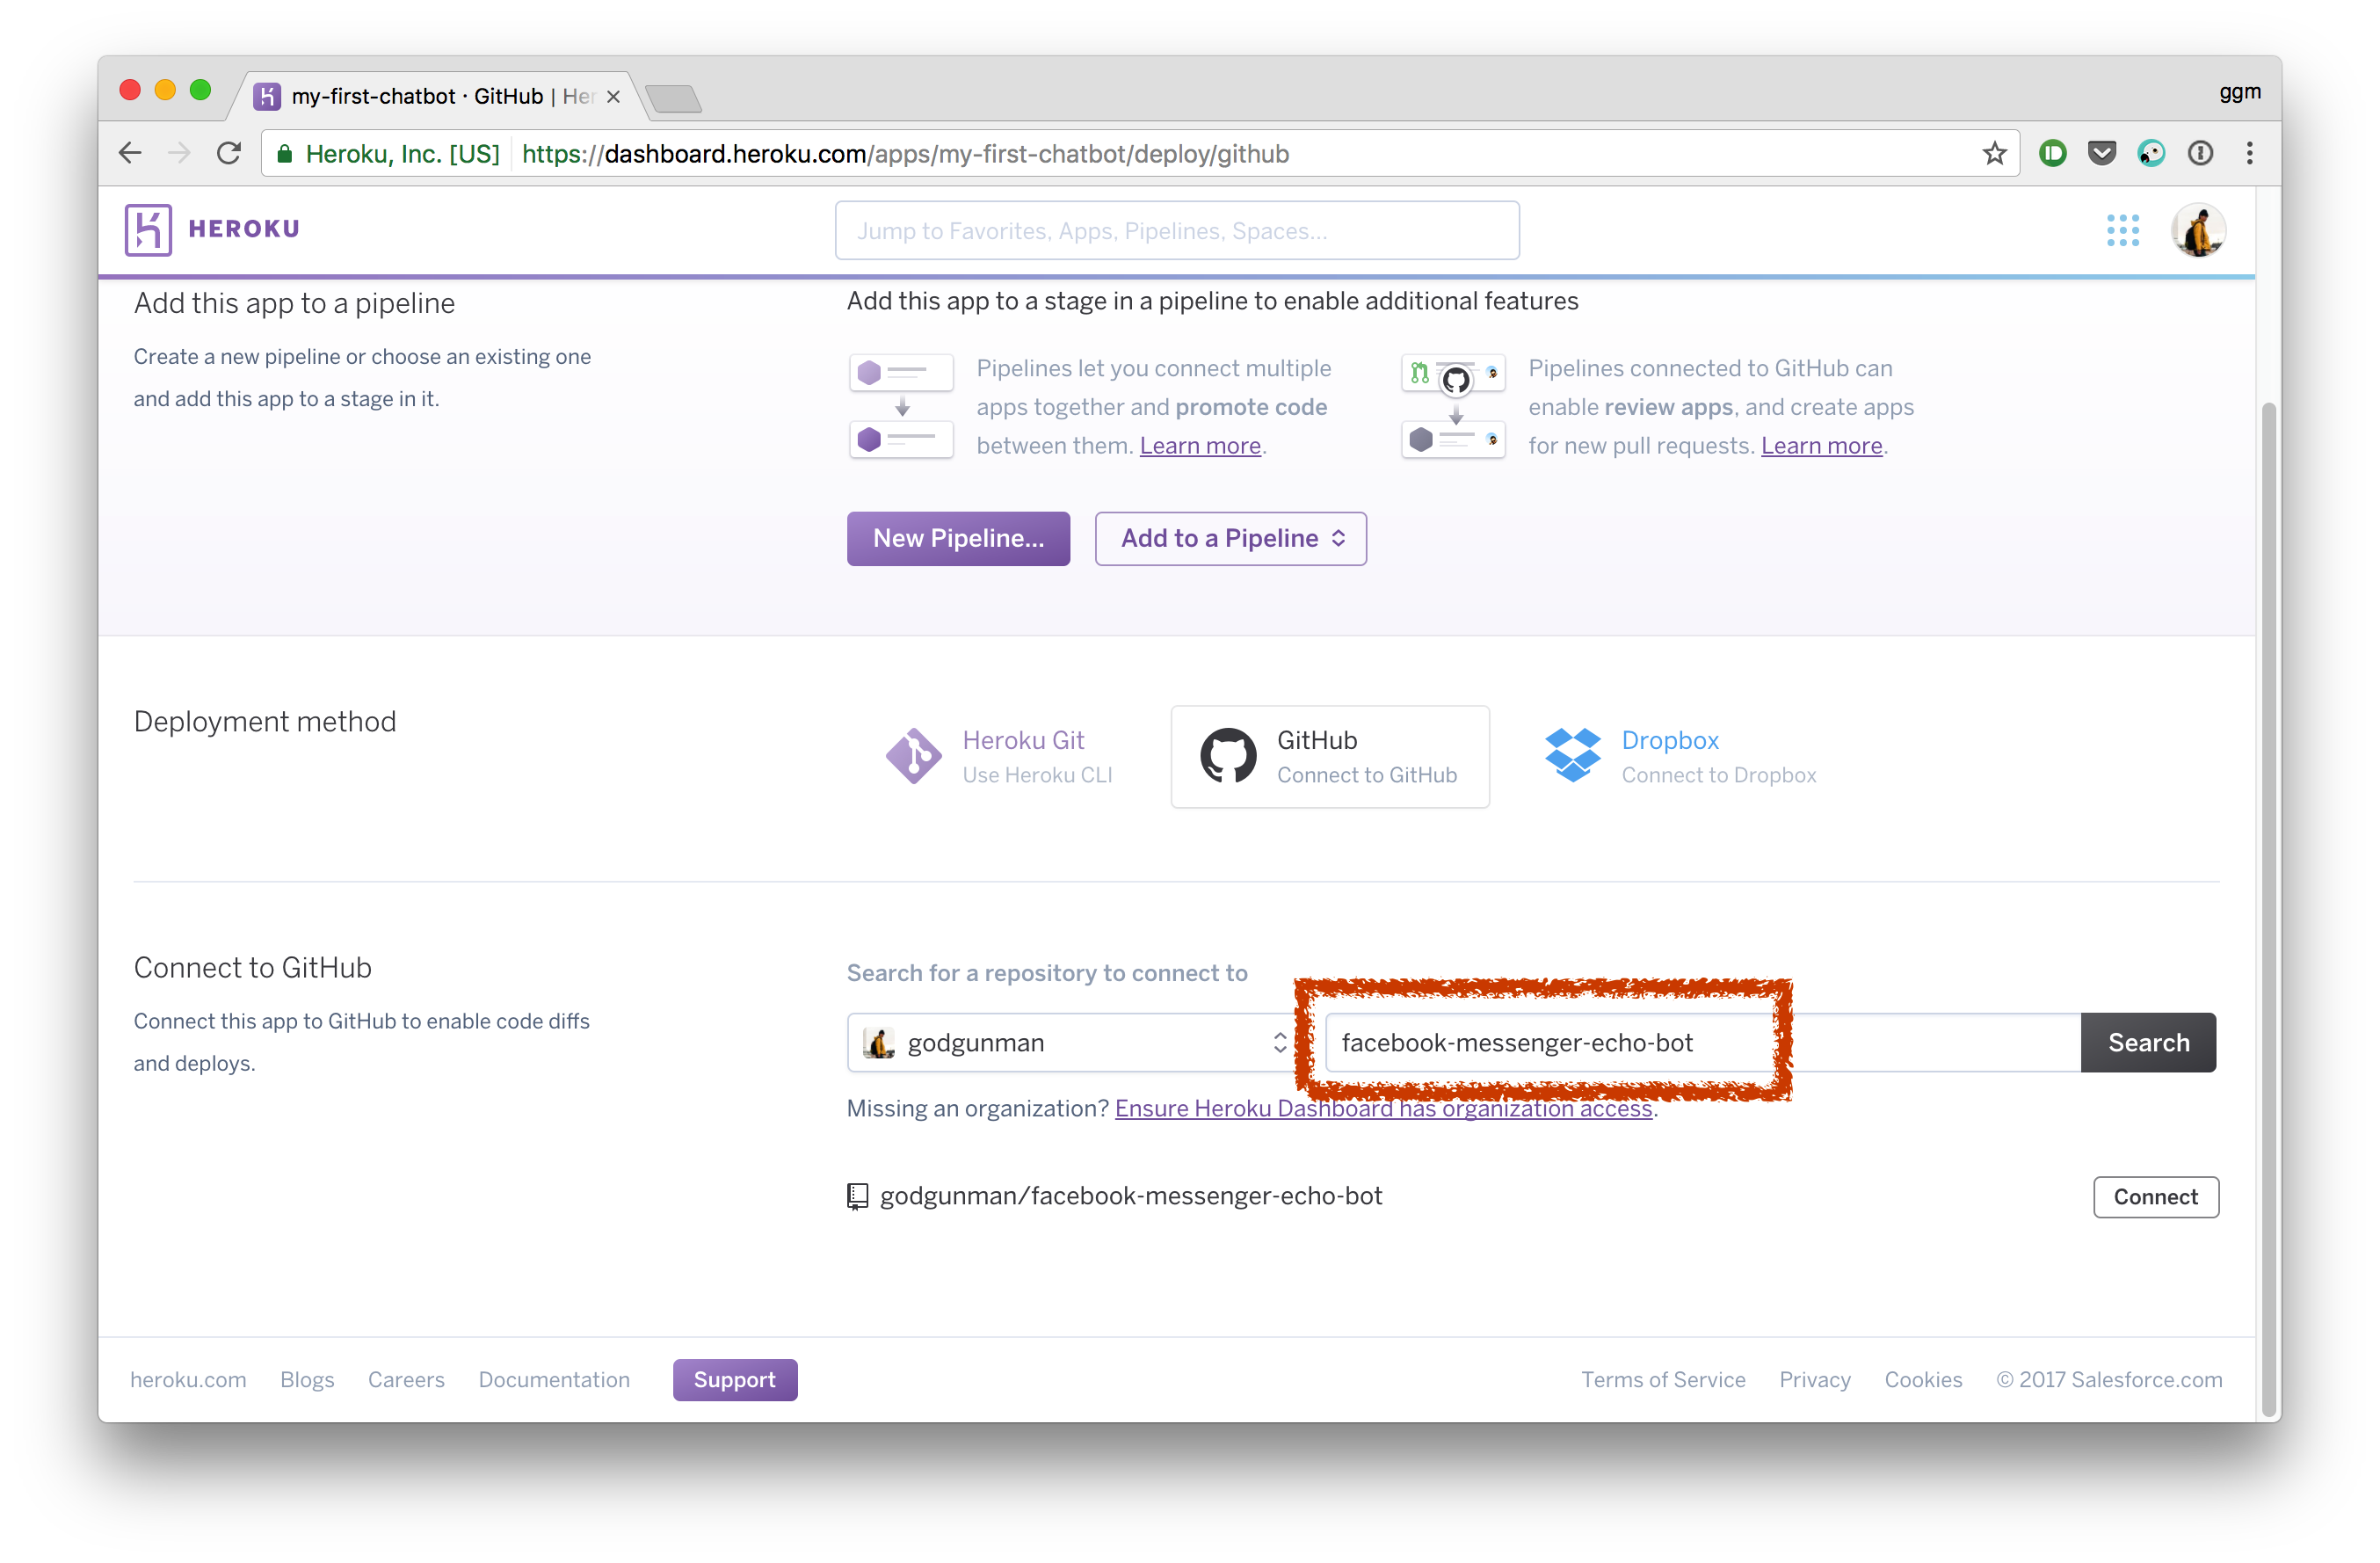Reload the page with the refresh icon
The height and width of the screenshot is (1563, 2380).
[229, 153]
